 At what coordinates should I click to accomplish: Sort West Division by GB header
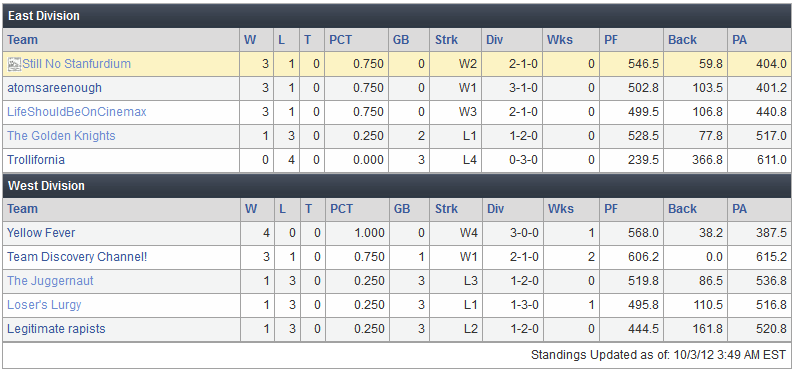[401, 209]
